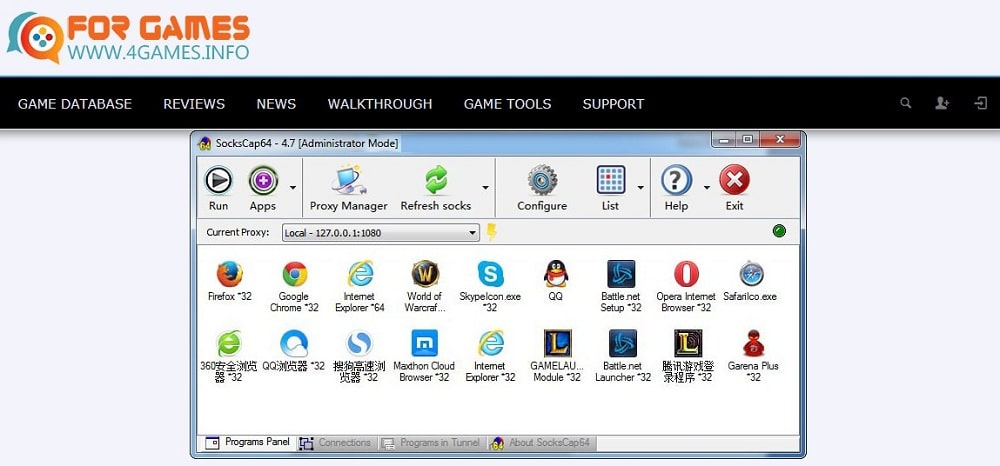
Task: Click the add user register icon
Action: pyautogui.click(x=942, y=103)
